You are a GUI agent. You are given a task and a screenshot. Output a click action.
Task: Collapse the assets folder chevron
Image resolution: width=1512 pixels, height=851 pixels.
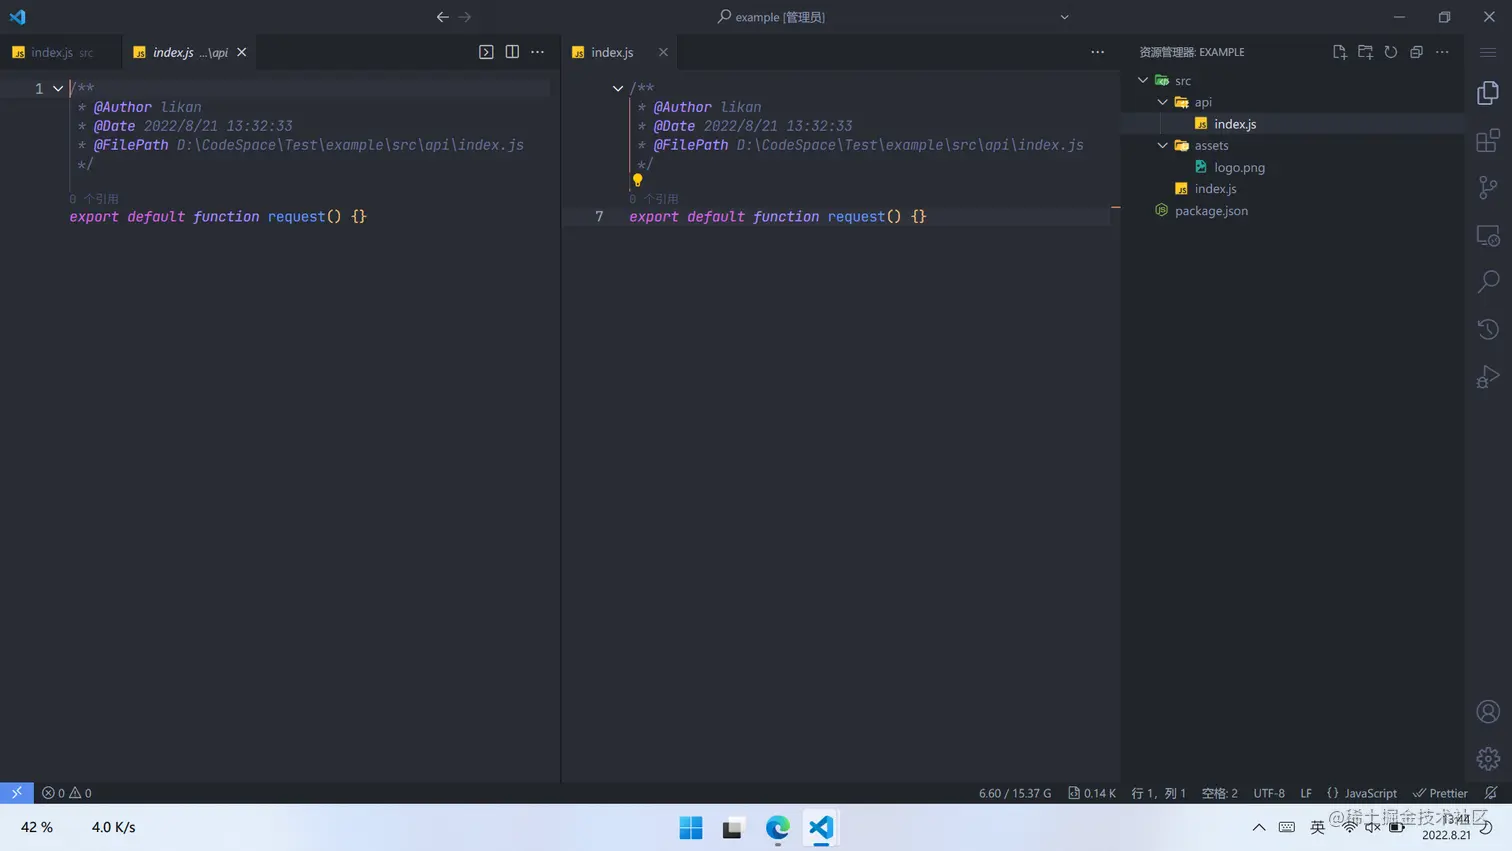(1163, 145)
